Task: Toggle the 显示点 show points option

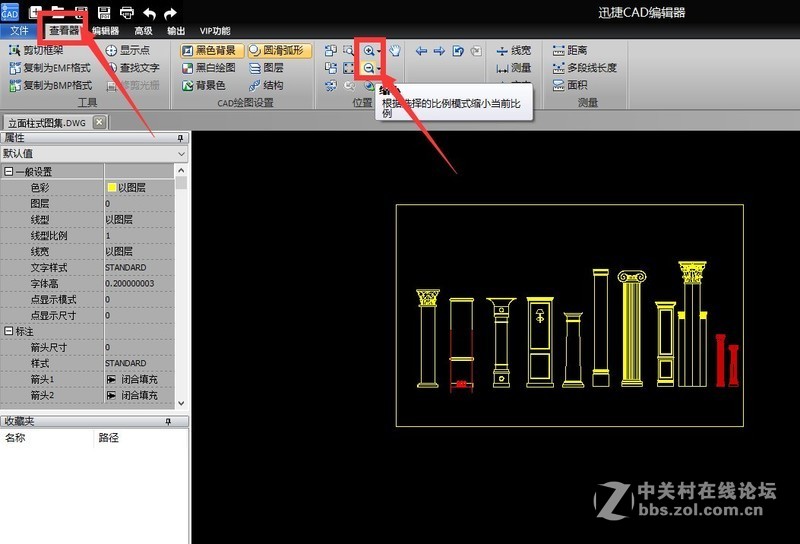Action: tap(128, 50)
